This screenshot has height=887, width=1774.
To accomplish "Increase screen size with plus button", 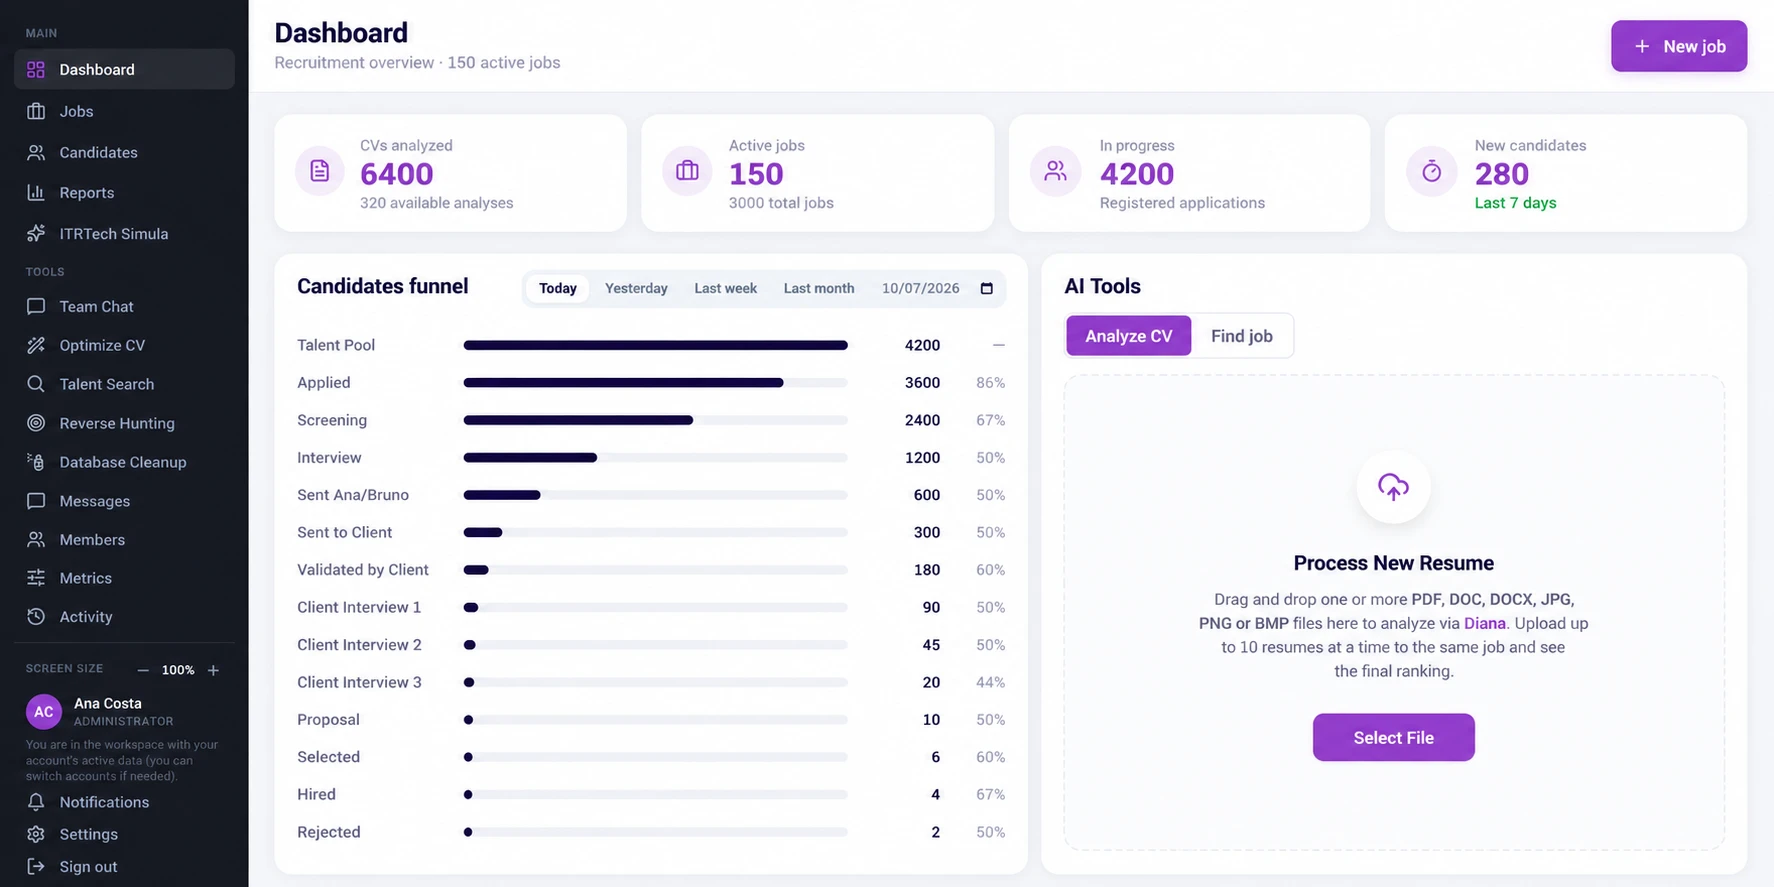I will [213, 670].
